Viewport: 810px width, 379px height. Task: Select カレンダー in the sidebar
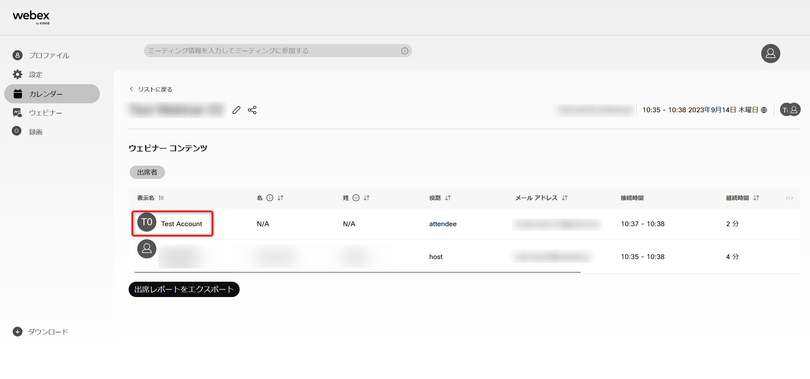(x=52, y=94)
